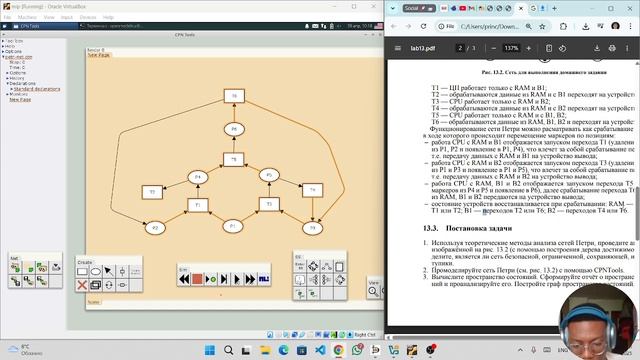Image resolution: width=640 pixels, height=360 pixels.
Task: Open Chrome extensions puzzle icon
Action: (x=563, y=26)
